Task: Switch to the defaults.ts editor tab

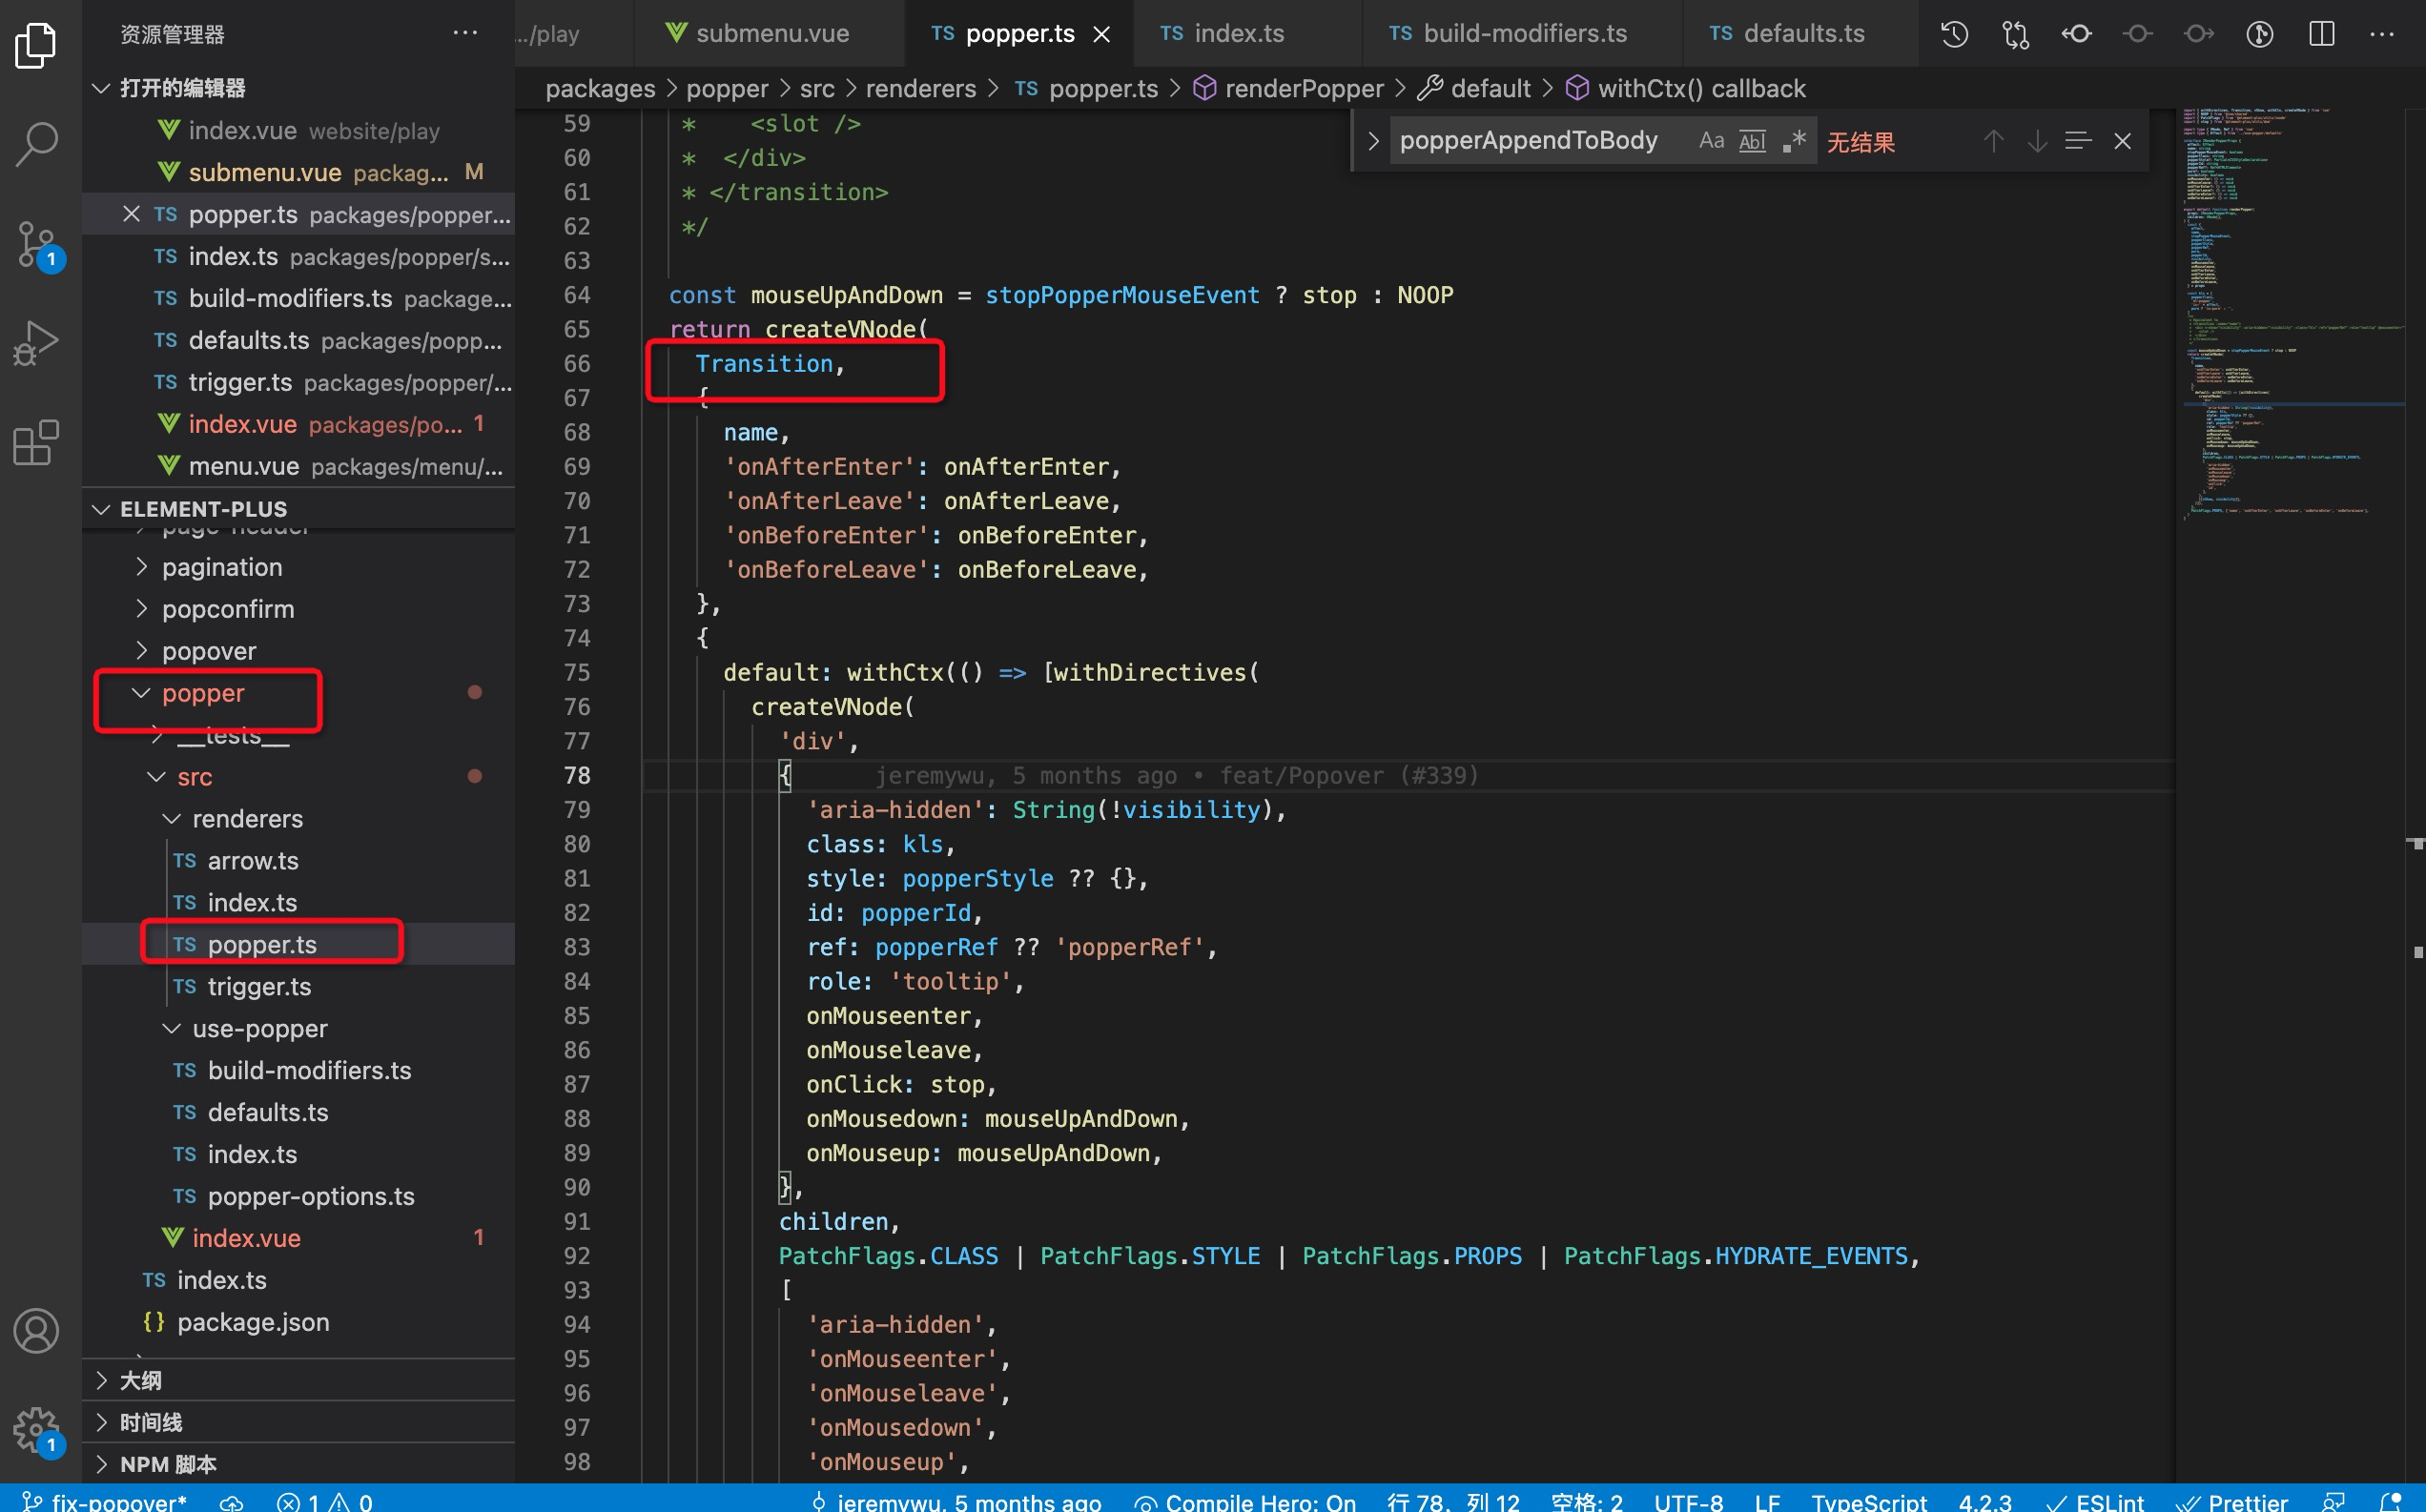Action: [x=1802, y=33]
